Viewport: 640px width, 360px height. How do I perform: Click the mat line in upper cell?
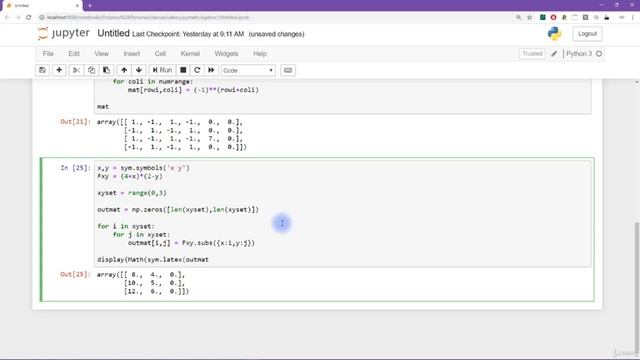click(103, 107)
